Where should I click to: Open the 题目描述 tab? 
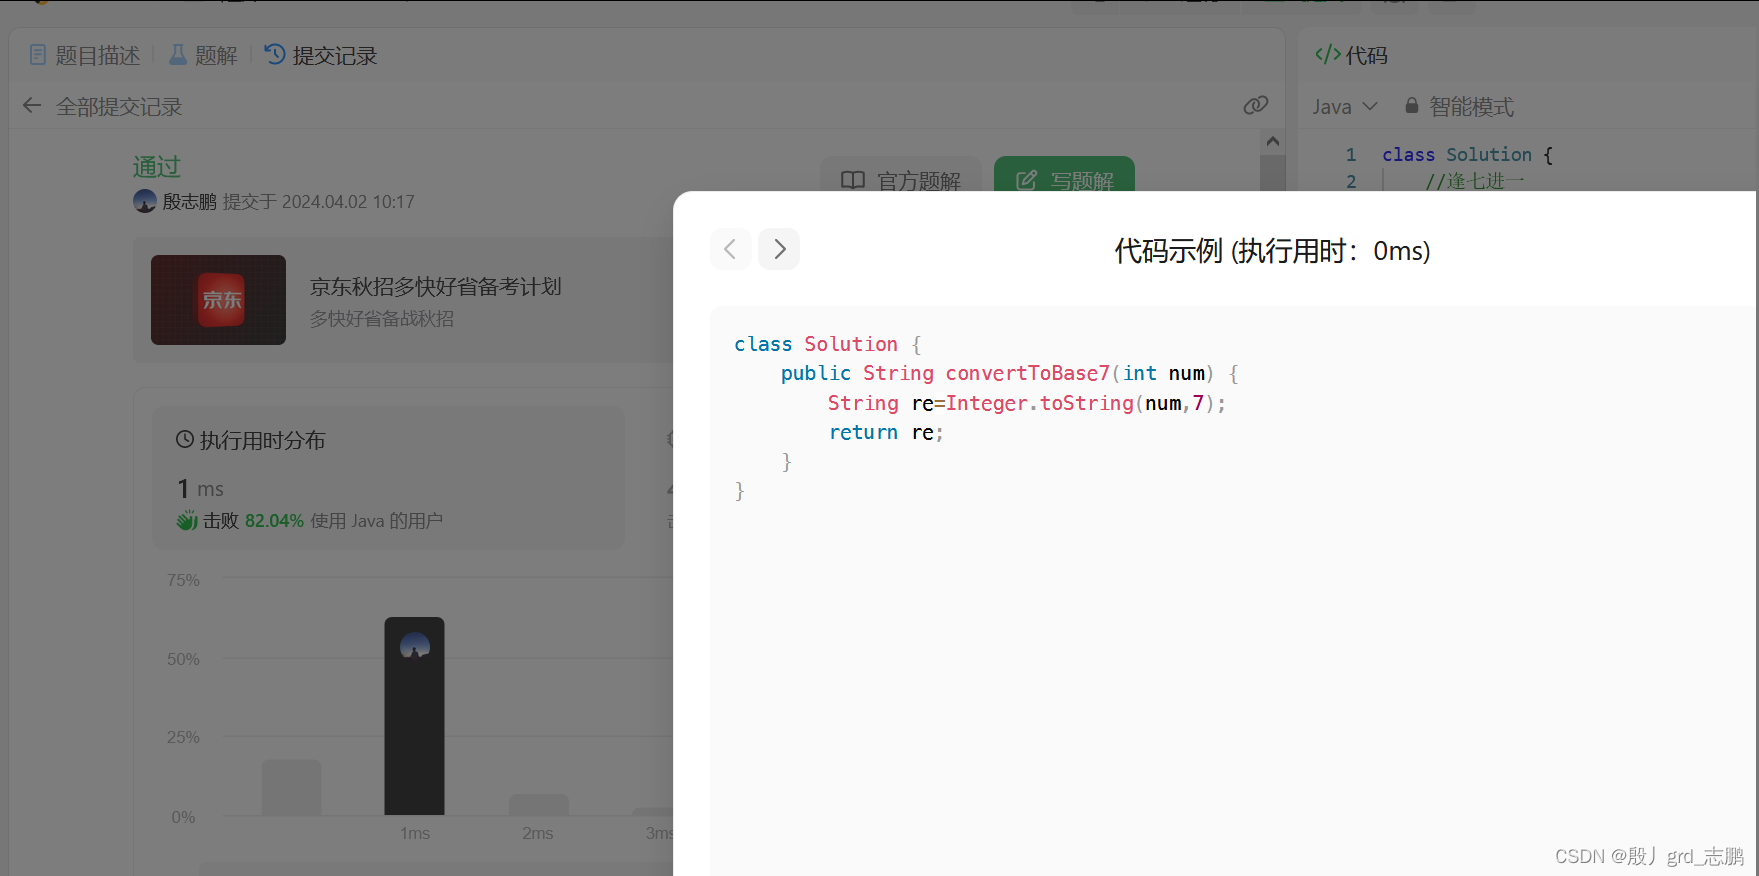pos(85,55)
